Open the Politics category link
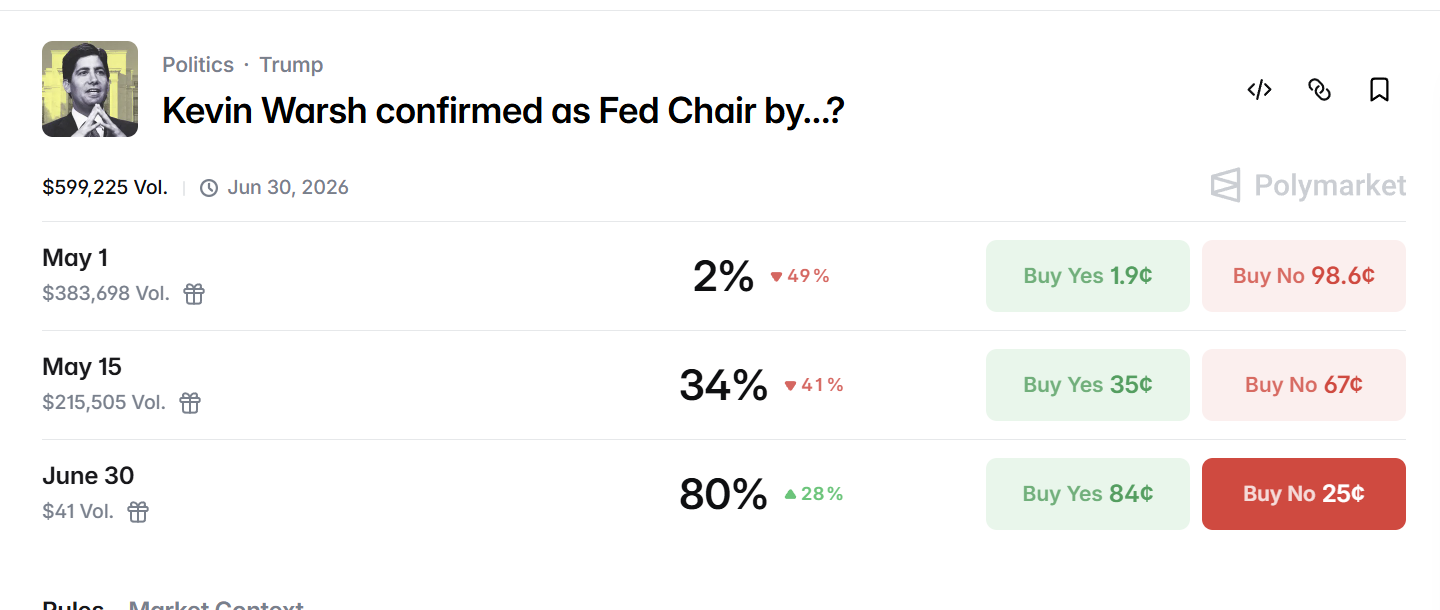Image resolution: width=1440 pixels, height=610 pixels. tap(198, 65)
